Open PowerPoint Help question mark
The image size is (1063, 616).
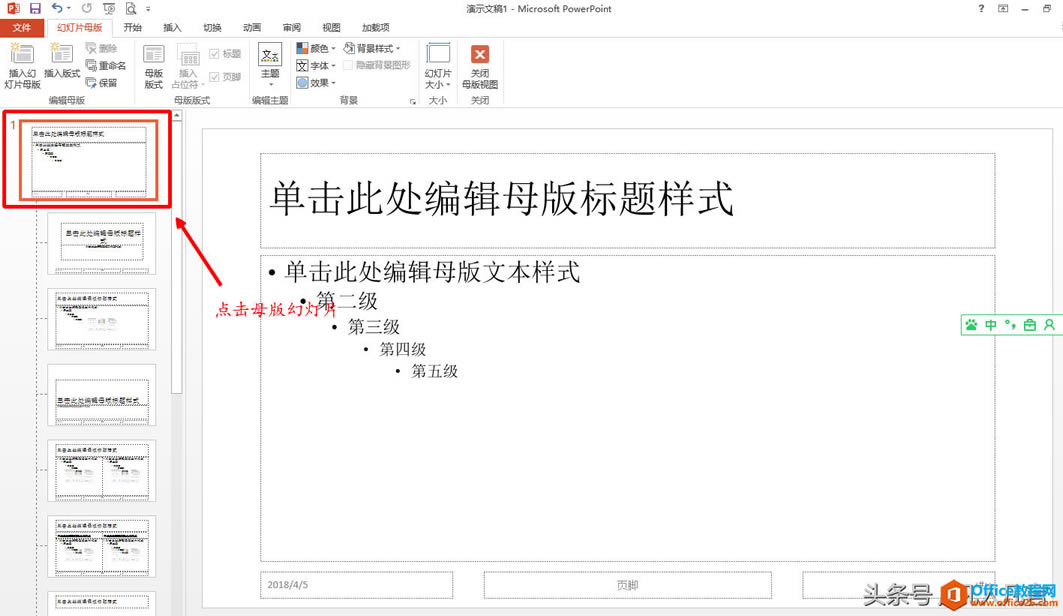point(981,9)
